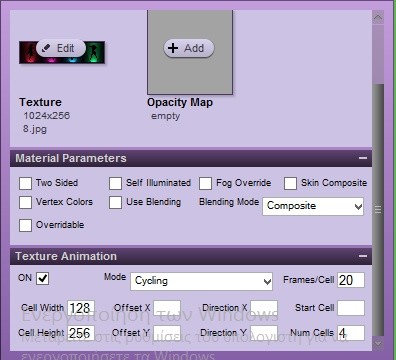Image resolution: width=396 pixels, height=360 pixels.
Task: Click the Start Cell input field
Action: coord(351,308)
